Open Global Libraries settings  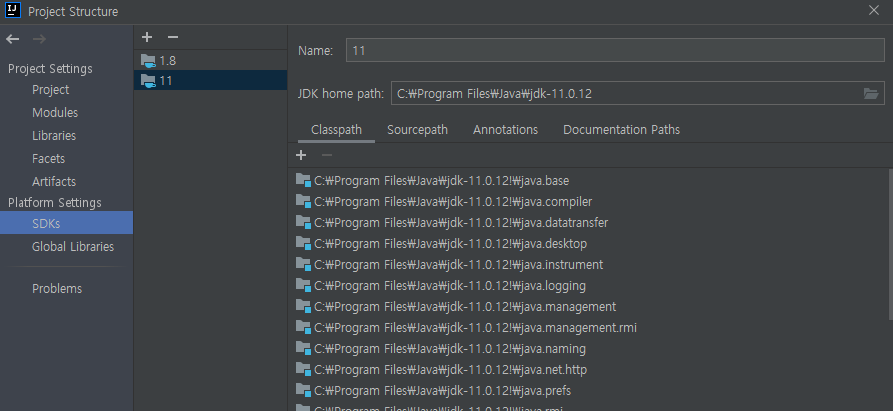pos(72,246)
